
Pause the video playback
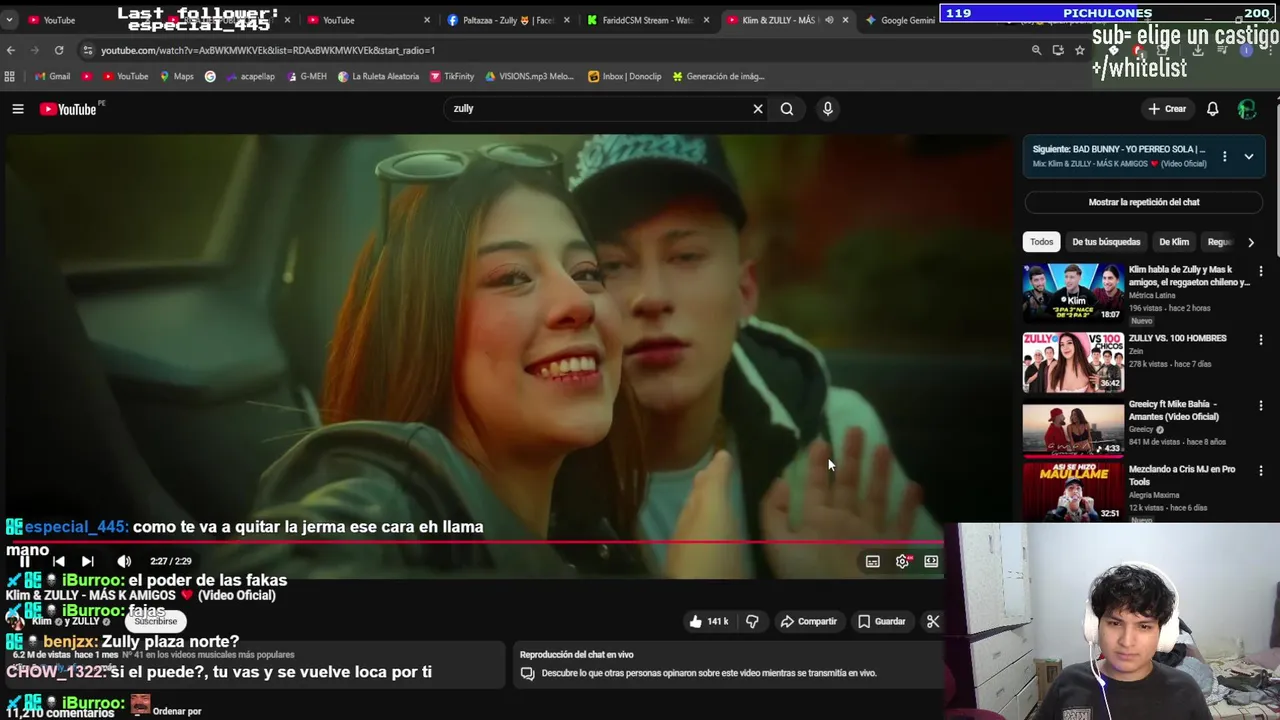[24, 561]
